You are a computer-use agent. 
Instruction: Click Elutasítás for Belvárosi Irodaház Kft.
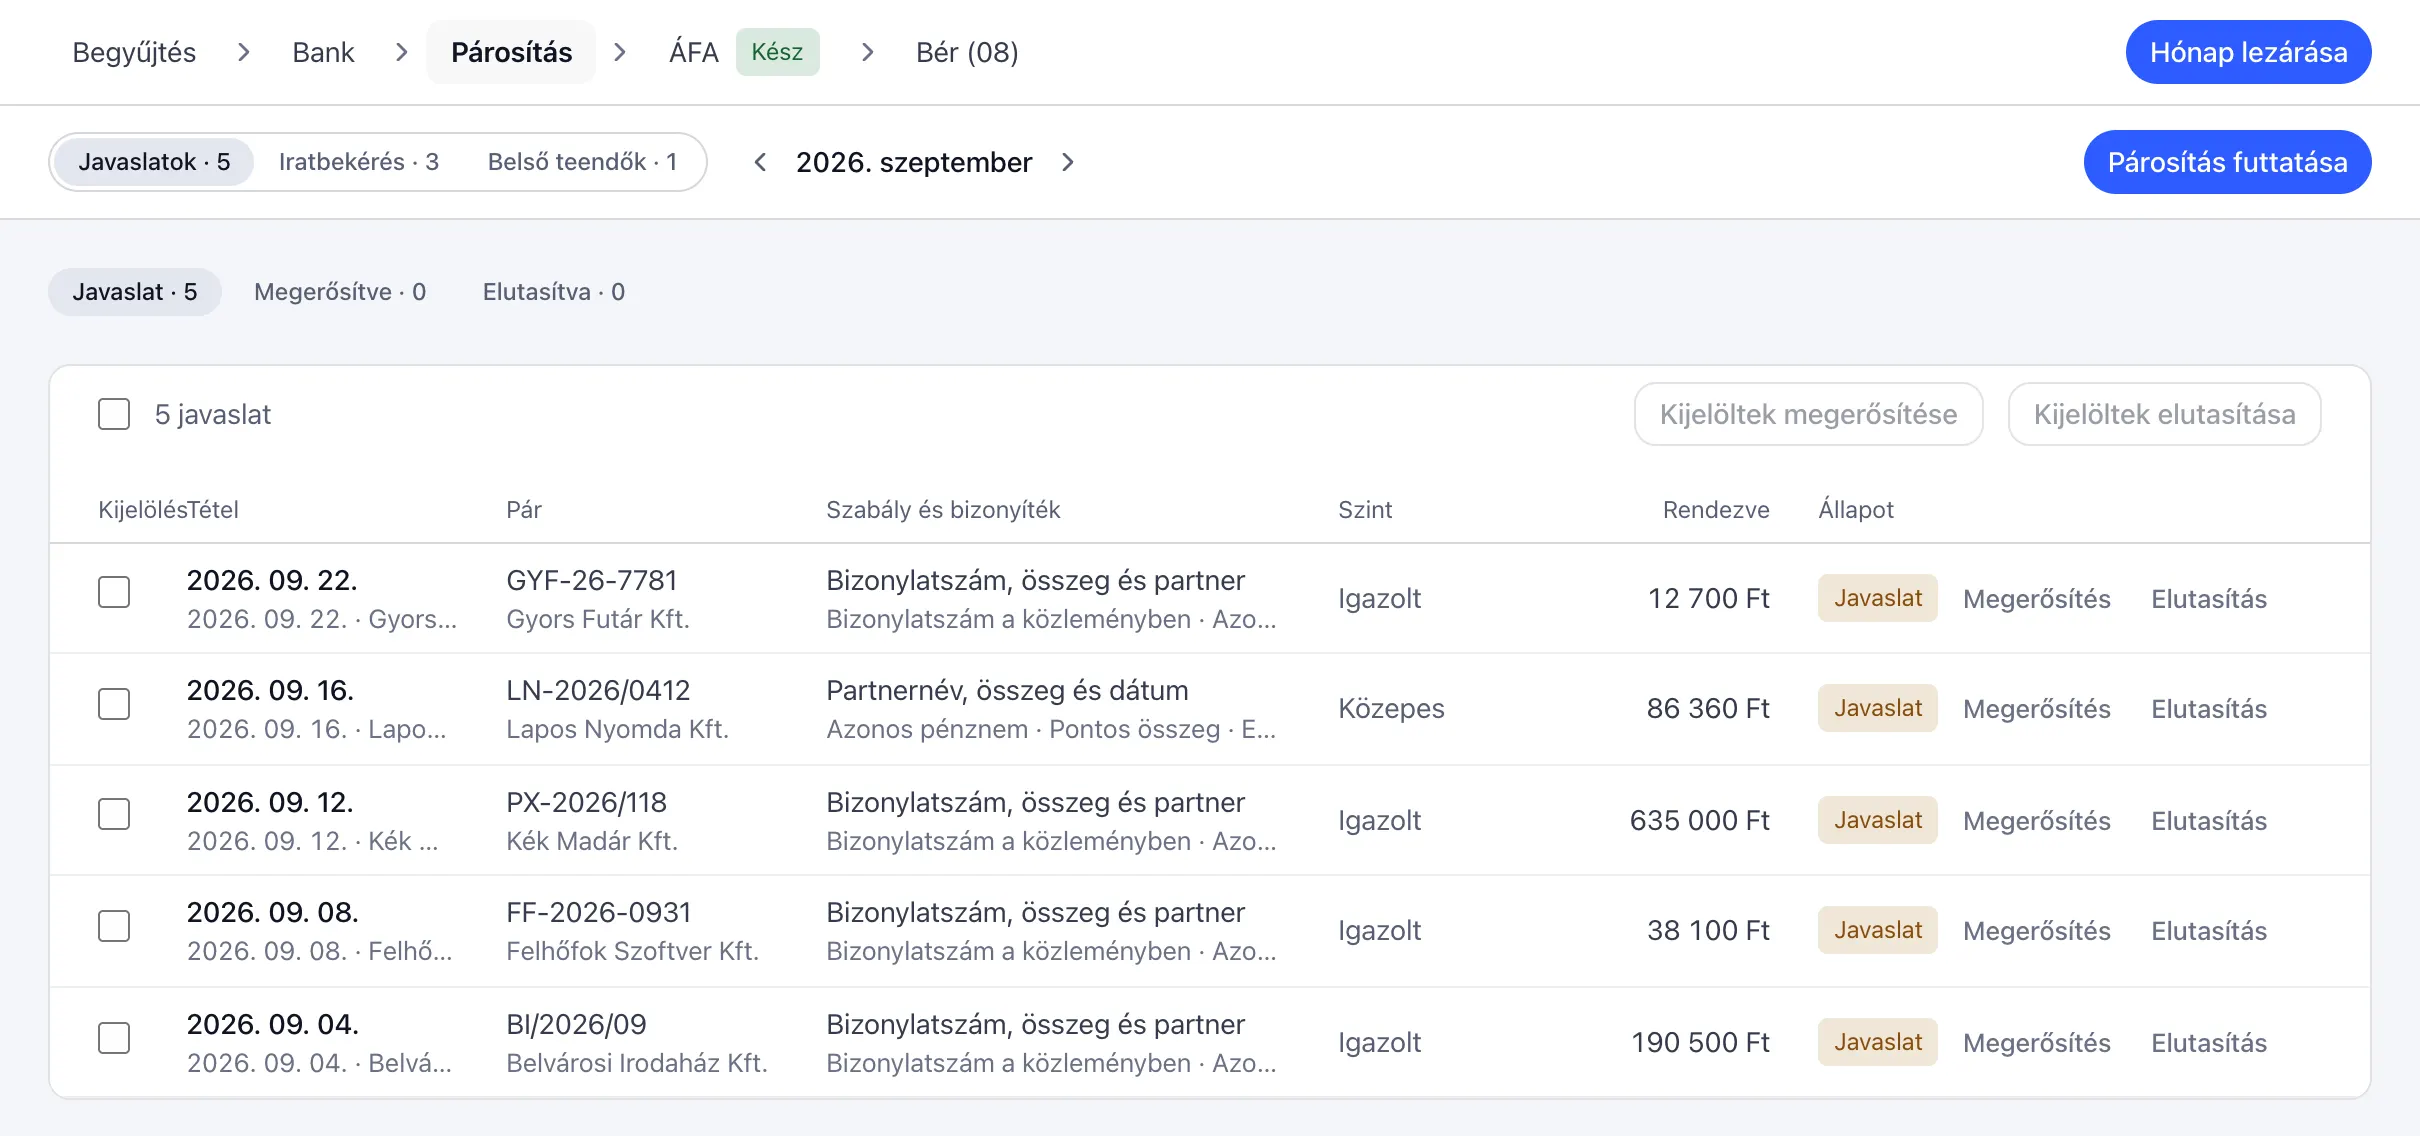coord(2209,1042)
